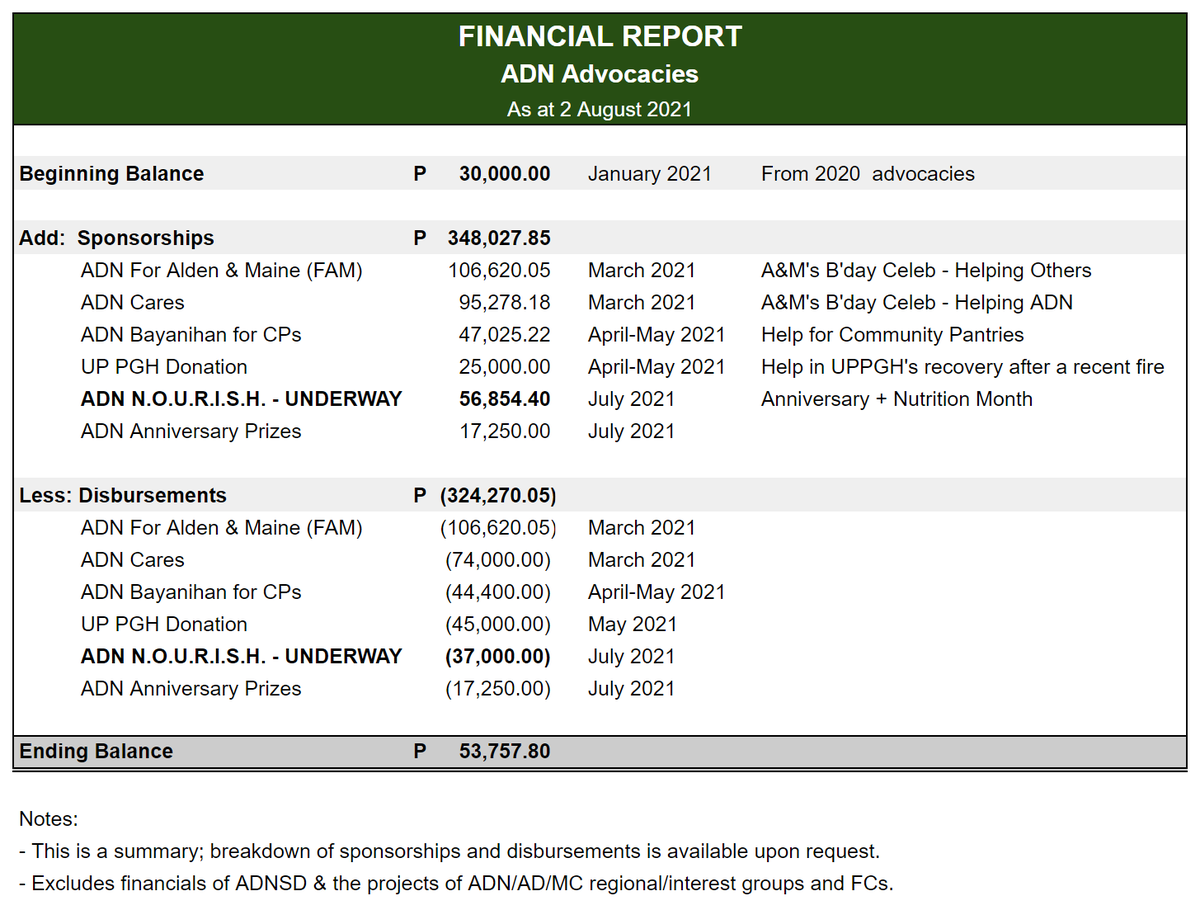
Task: Click "A&M's B'day Celeb - Helping ADN" remark
Action: pyautogui.click(x=917, y=302)
